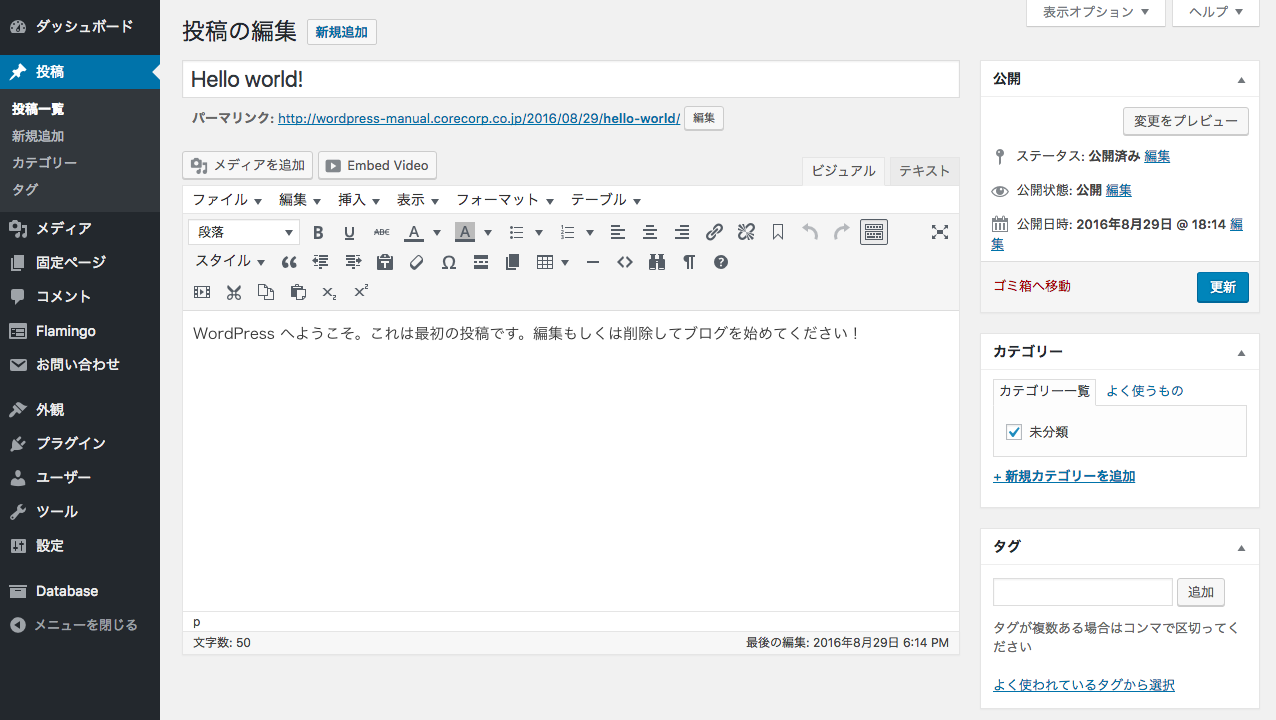
Task: Open the プラグイン menu in sidebar
Action: (x=70, y=443)
